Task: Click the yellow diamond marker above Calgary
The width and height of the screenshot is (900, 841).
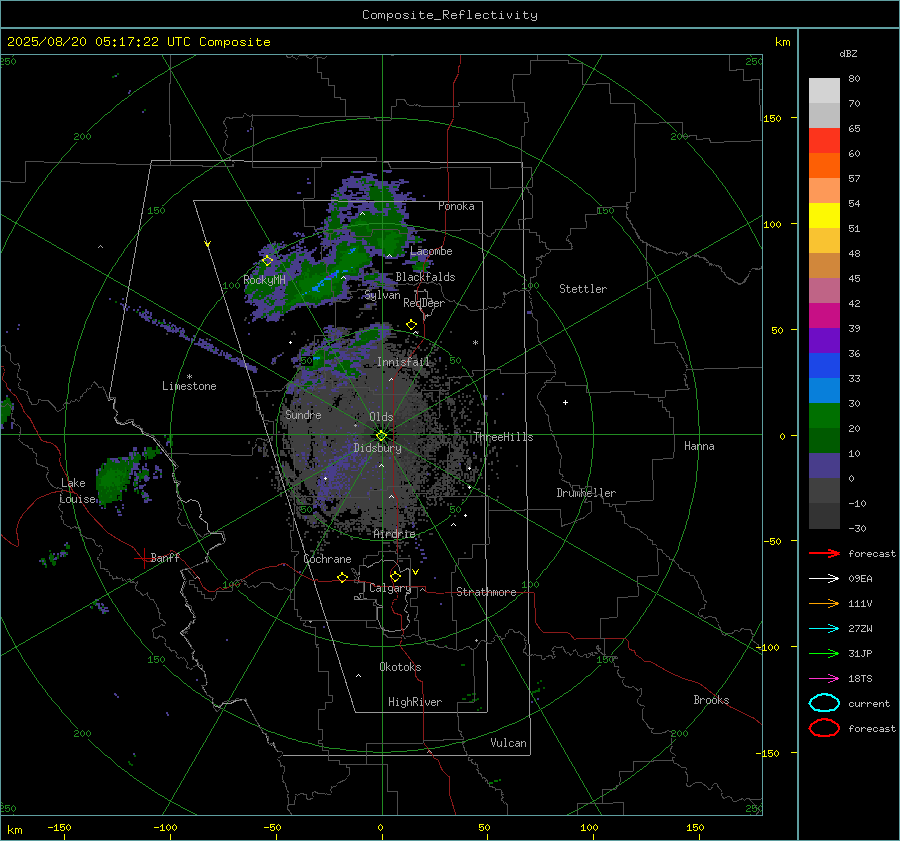Action: pos(395,576)
